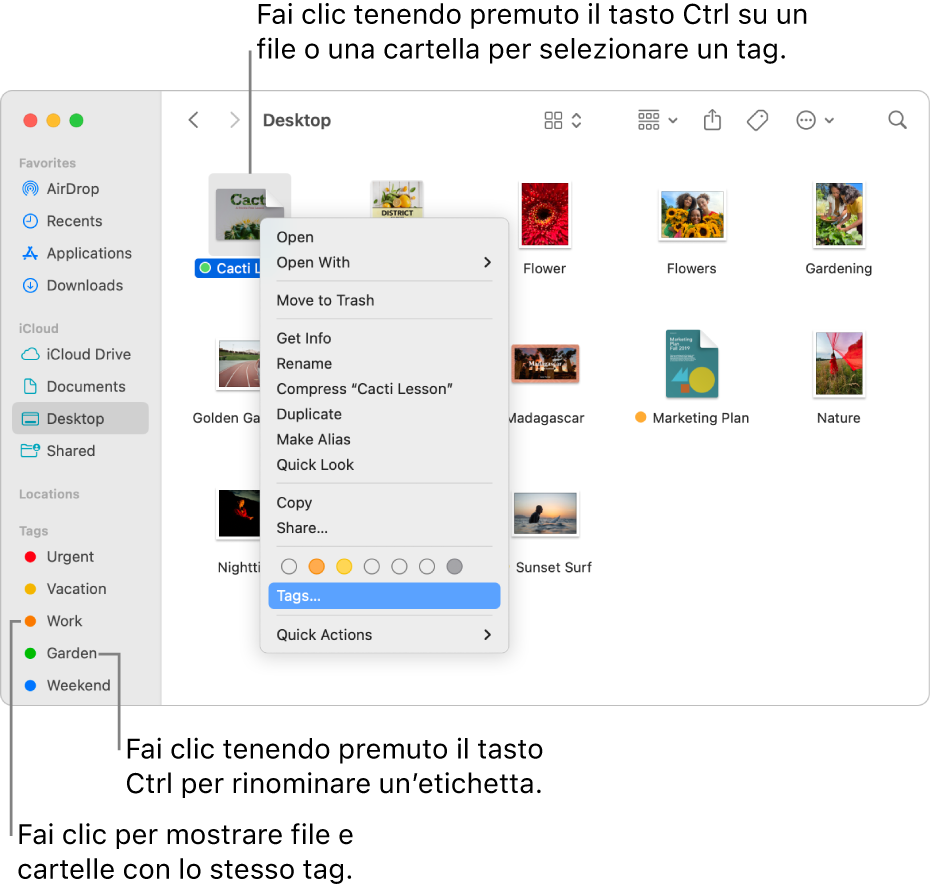
Task: Choose Move to Trash
Action: coord(384,300)
